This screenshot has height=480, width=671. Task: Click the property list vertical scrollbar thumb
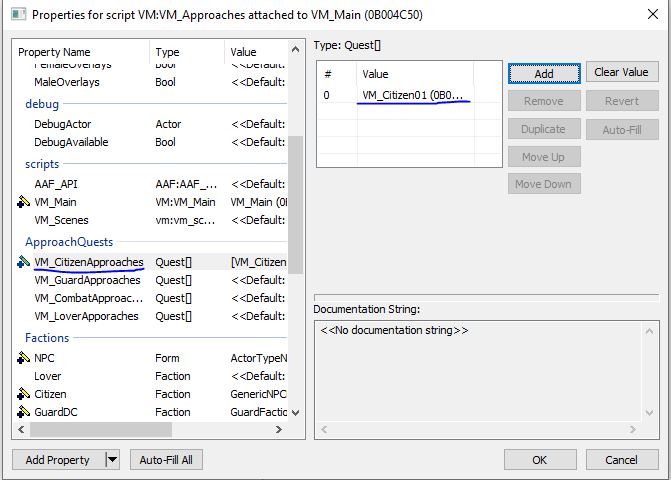(295, 204)
